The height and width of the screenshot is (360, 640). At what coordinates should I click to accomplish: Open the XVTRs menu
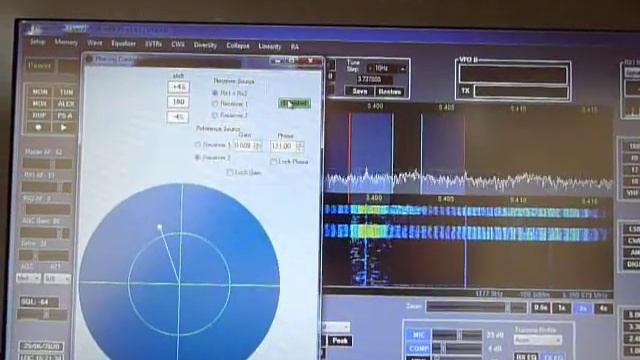click(153, 44)
